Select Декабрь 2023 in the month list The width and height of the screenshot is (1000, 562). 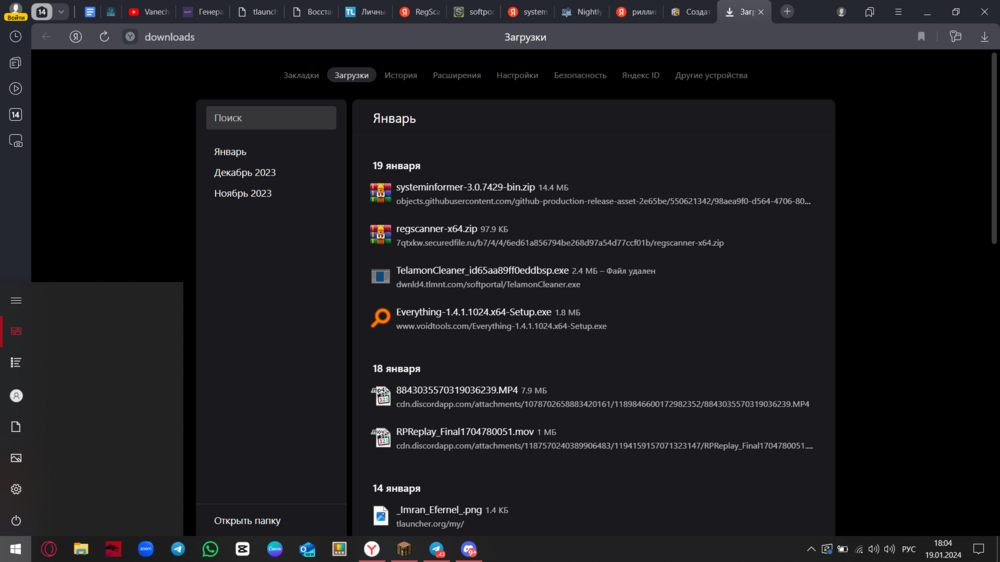pyautogui.click(x=245, y=172)
